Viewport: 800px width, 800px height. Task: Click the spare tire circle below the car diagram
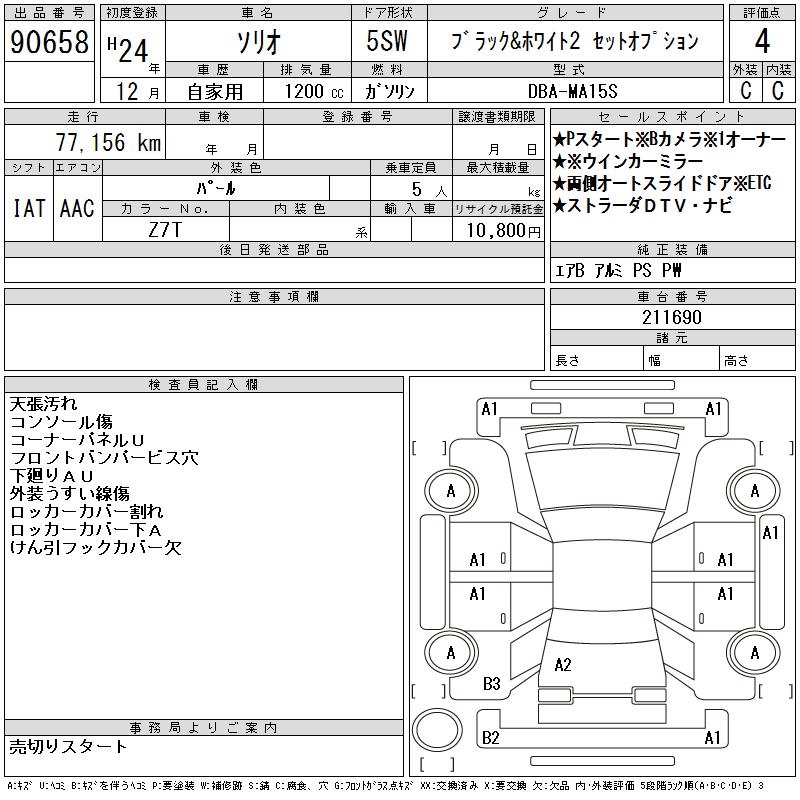[x=437, y=729]
